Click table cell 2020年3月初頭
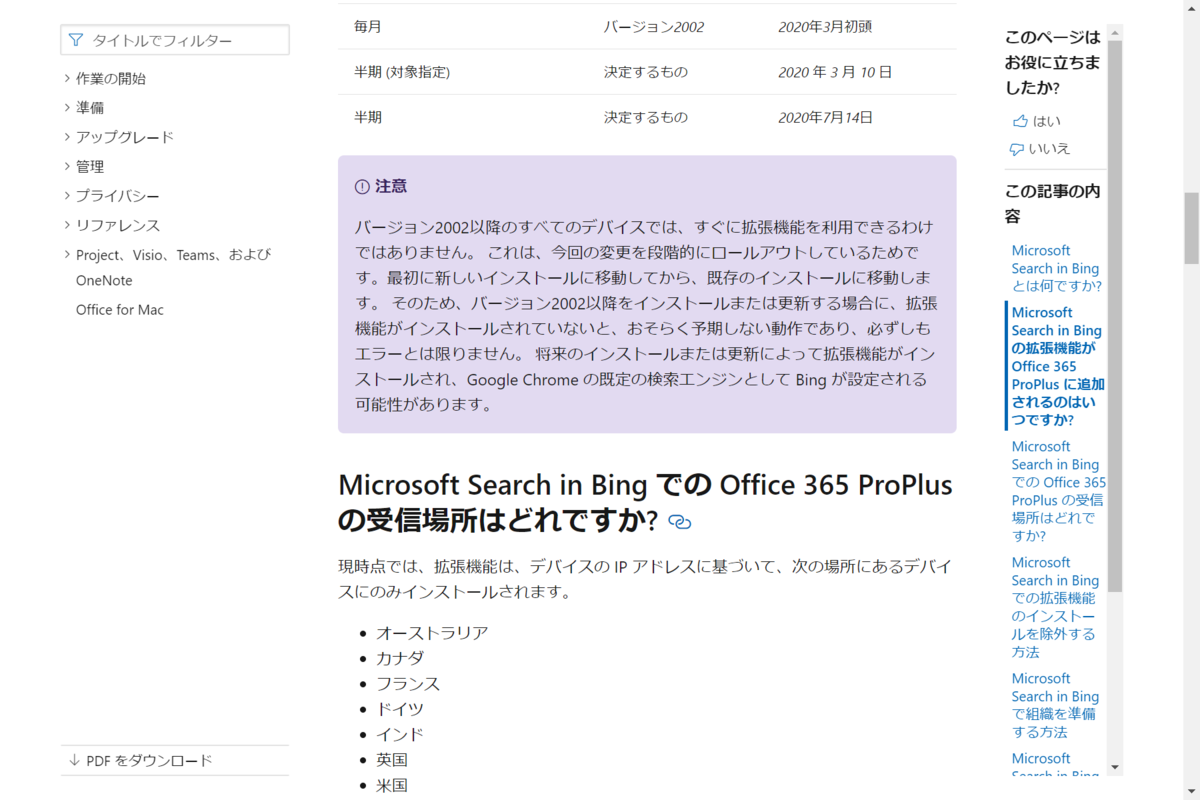The width and height of the screenshot is (1200, 800). click(825, 27)
